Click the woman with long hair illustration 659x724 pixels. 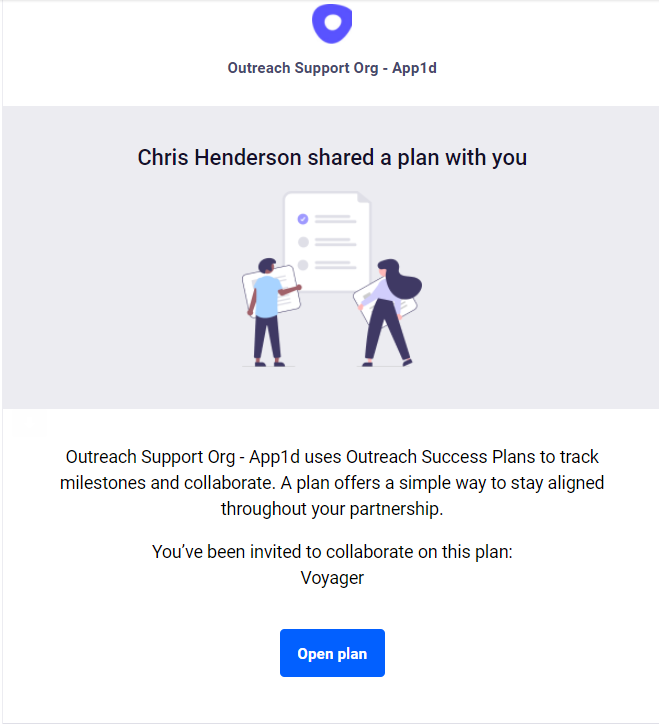(390, 313)
